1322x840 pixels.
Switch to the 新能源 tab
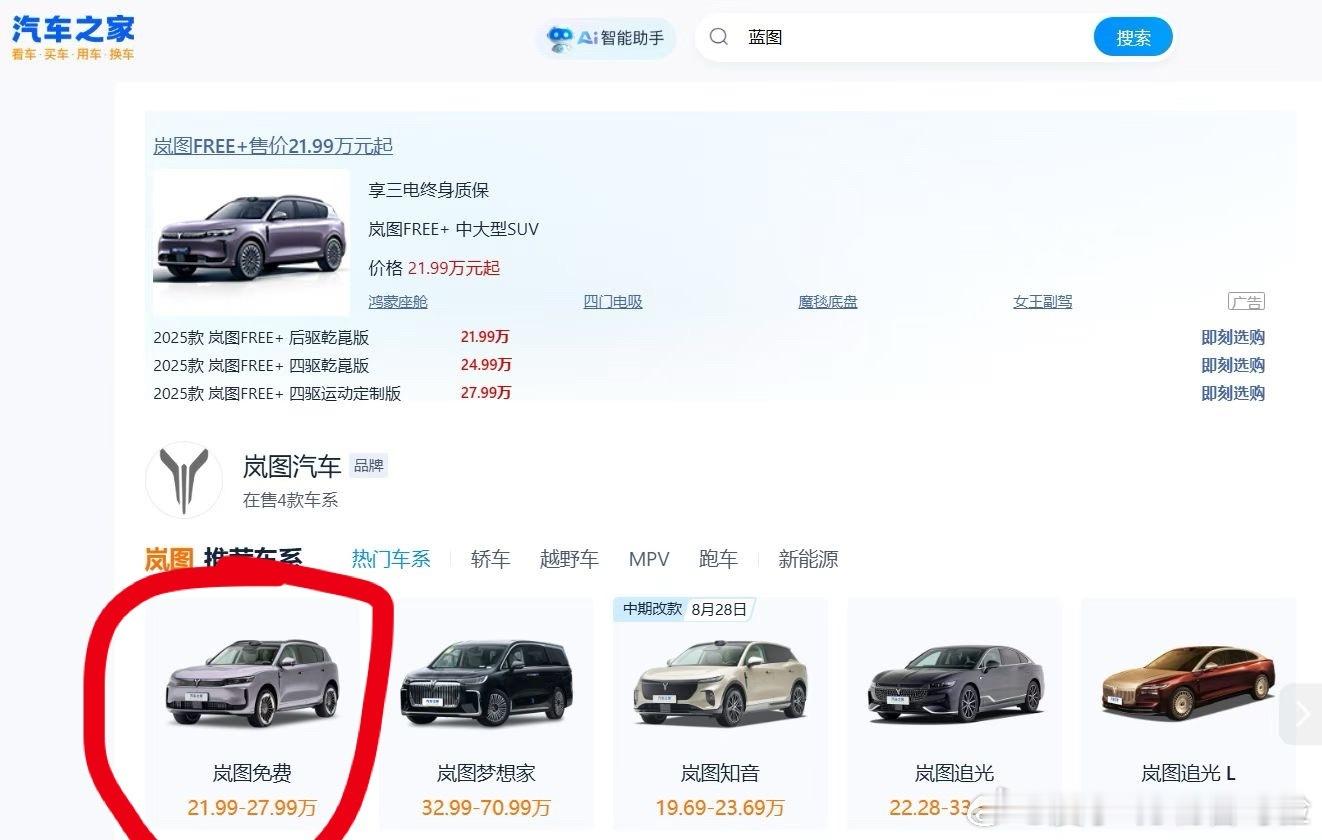(x=808, y=559)
